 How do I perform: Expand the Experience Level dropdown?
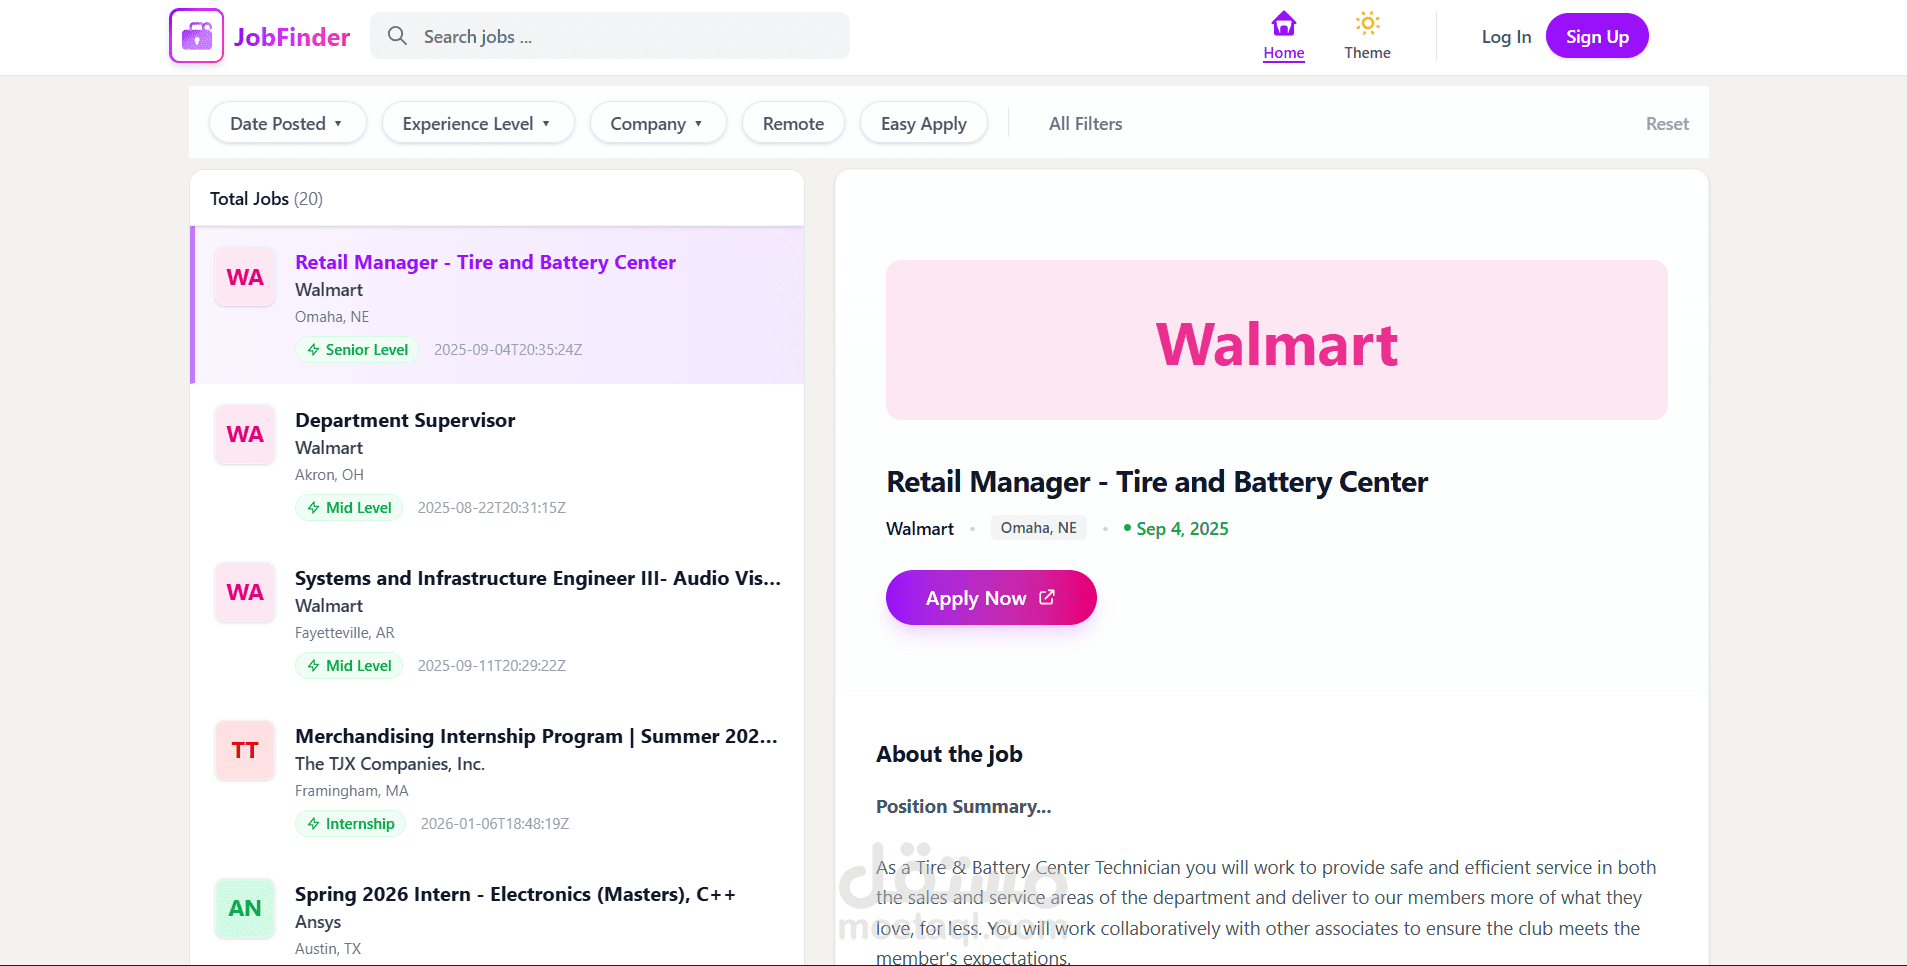[x=477, y=122]
